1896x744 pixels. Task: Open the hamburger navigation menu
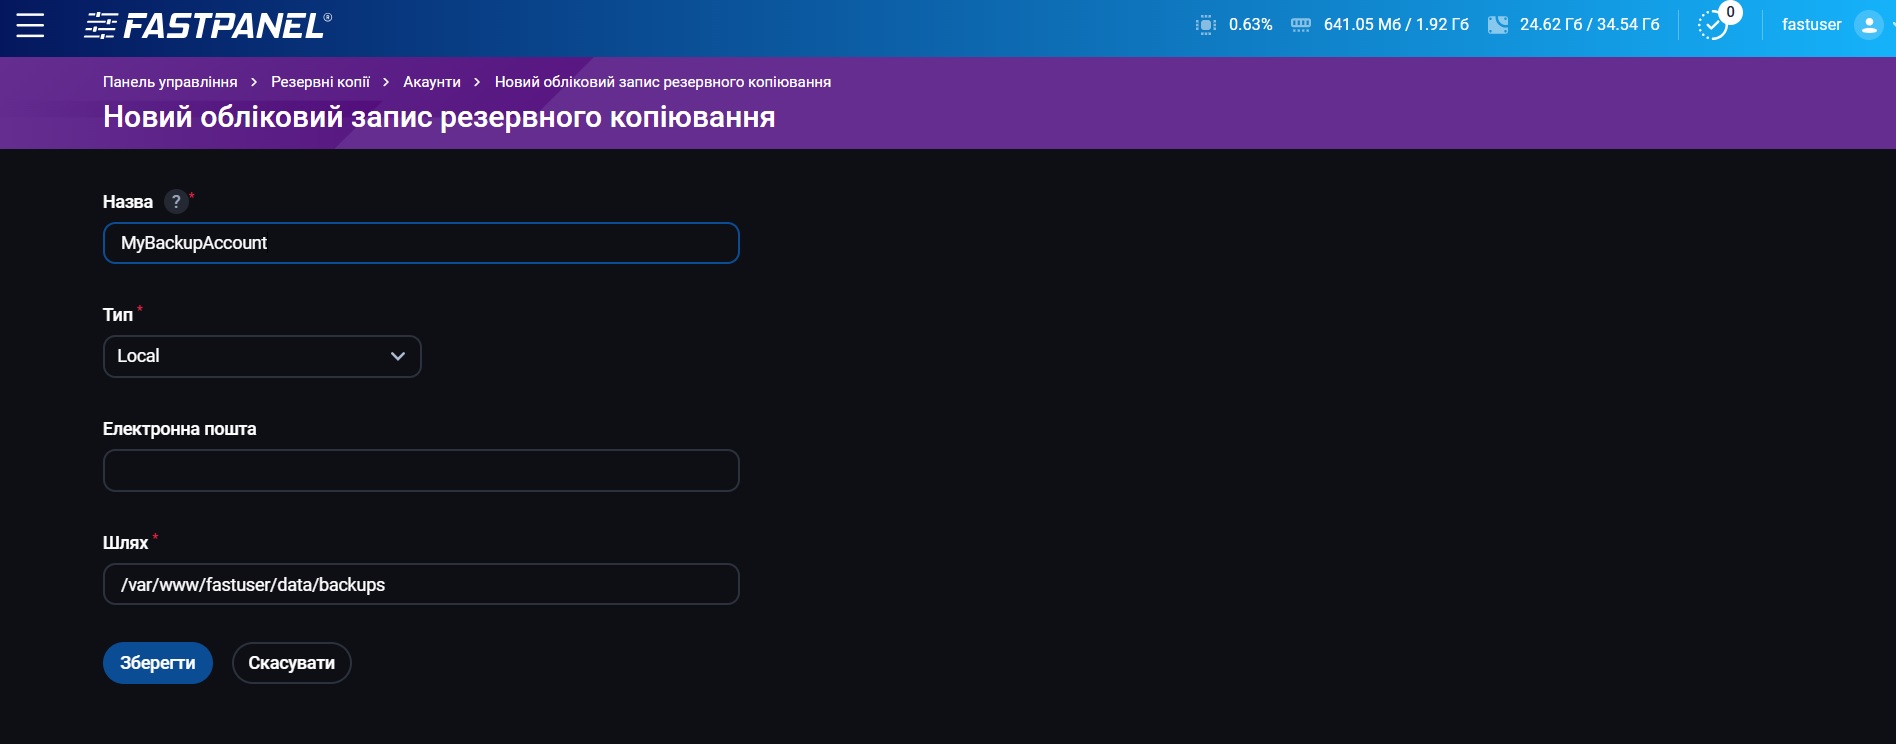pyautogui.click(x=30, y=25)
